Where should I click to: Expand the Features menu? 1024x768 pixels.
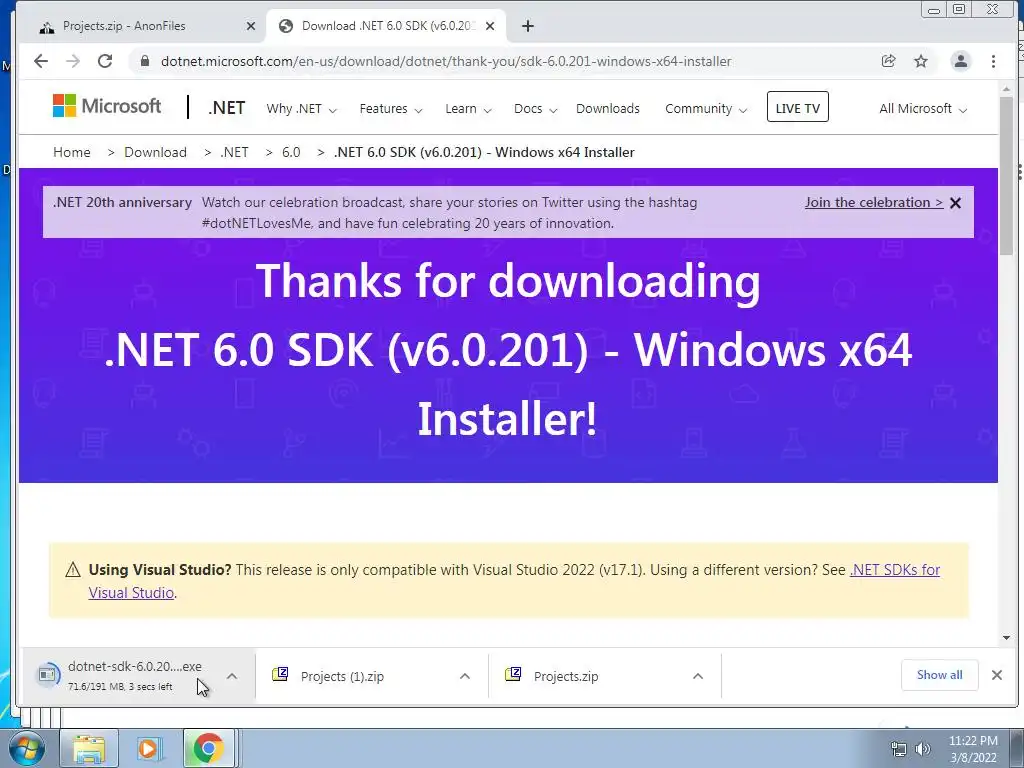coord(391,109)
